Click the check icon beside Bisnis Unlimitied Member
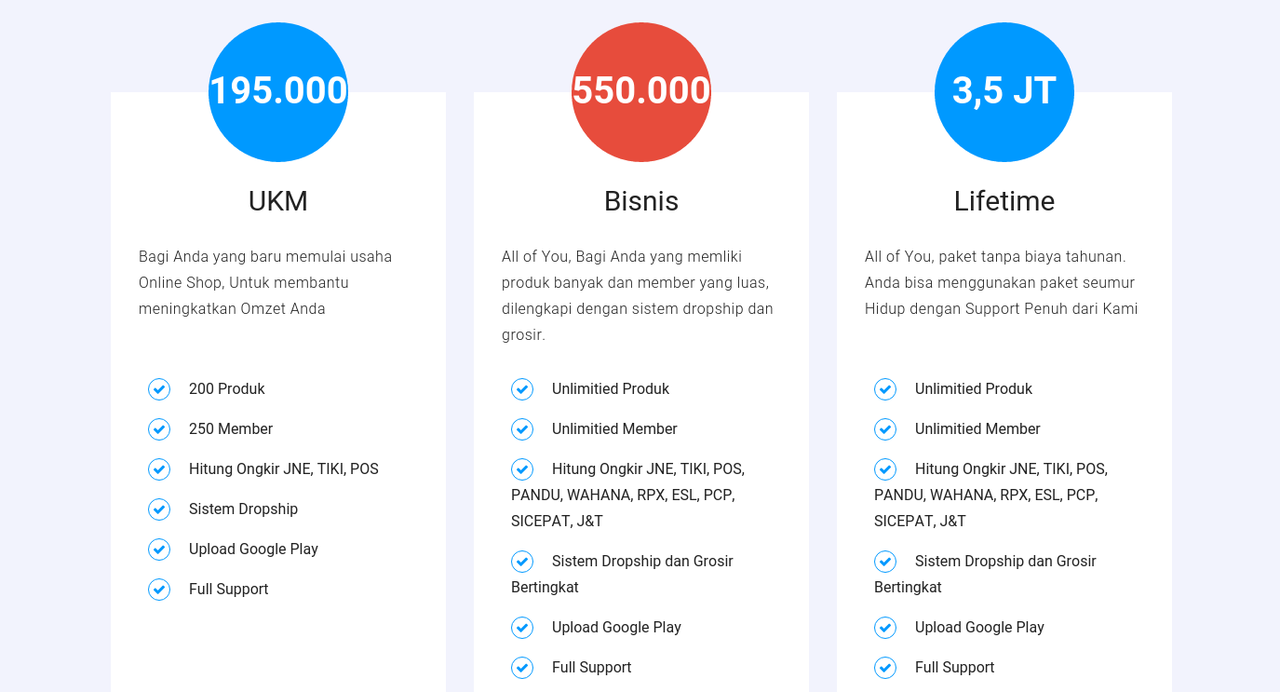This screenshot has width=1280, height=692. pyautogui.click(x=522, y=429)
